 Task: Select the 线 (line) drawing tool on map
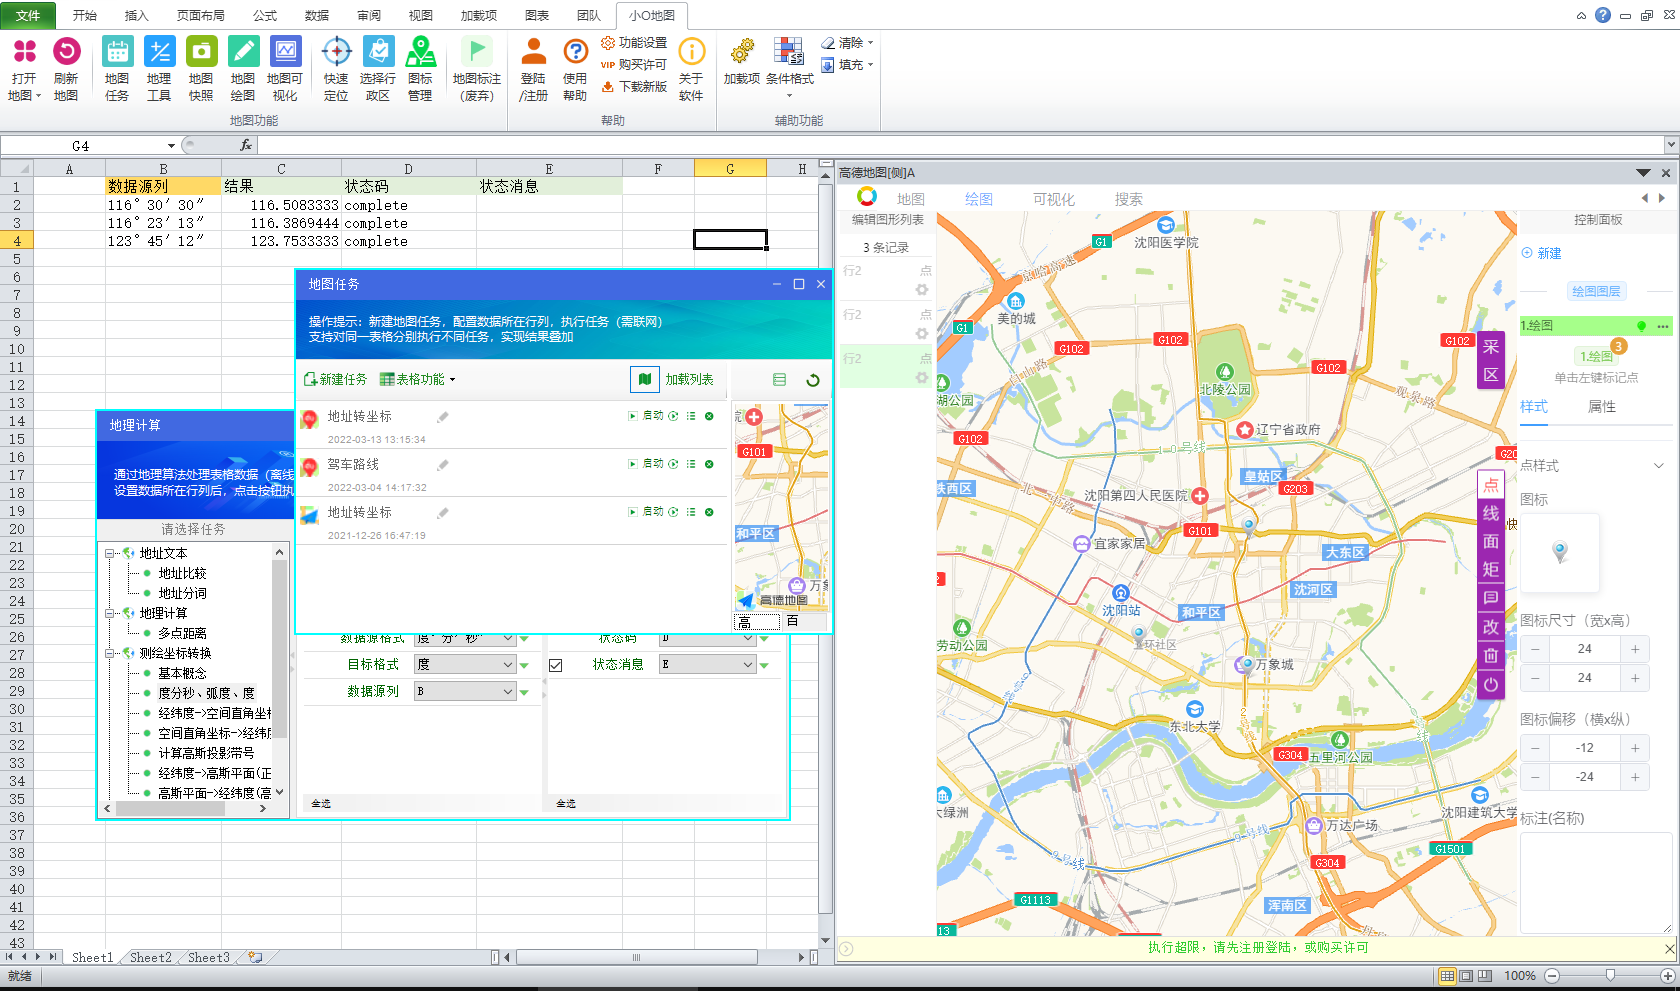1491,513
